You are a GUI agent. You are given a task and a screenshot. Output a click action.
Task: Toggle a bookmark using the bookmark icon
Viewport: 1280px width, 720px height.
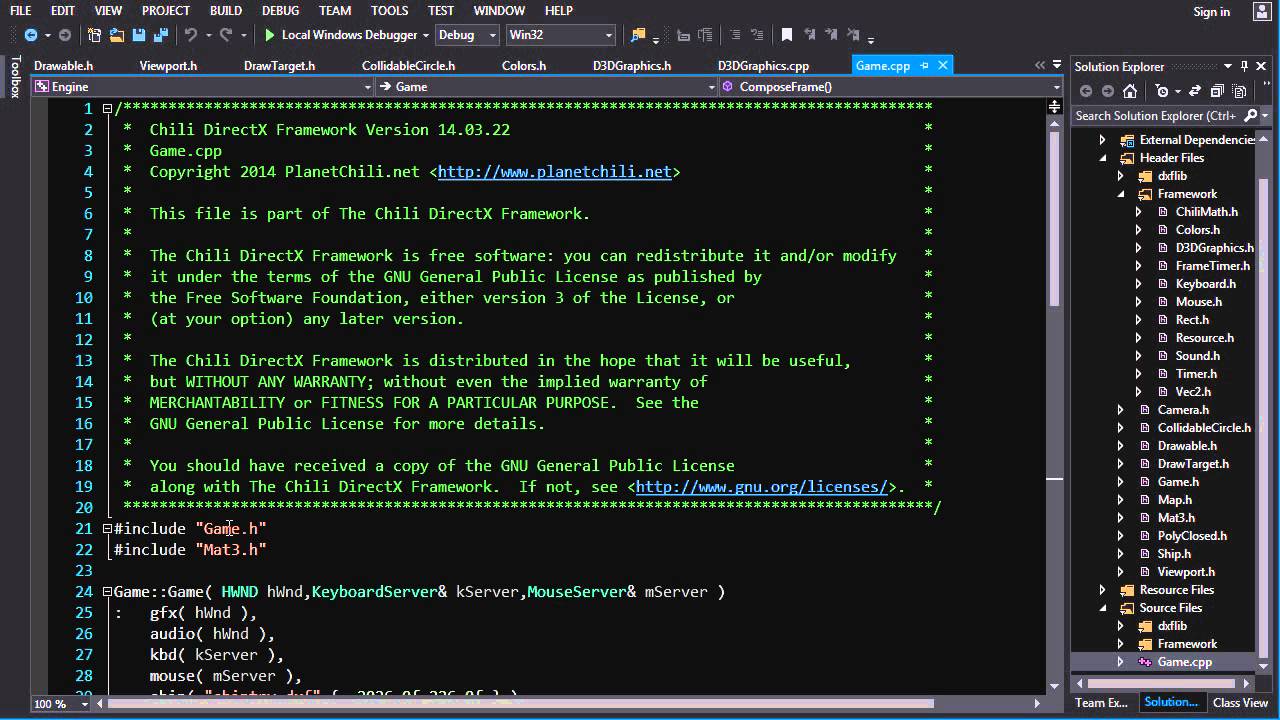click(787, 35)
